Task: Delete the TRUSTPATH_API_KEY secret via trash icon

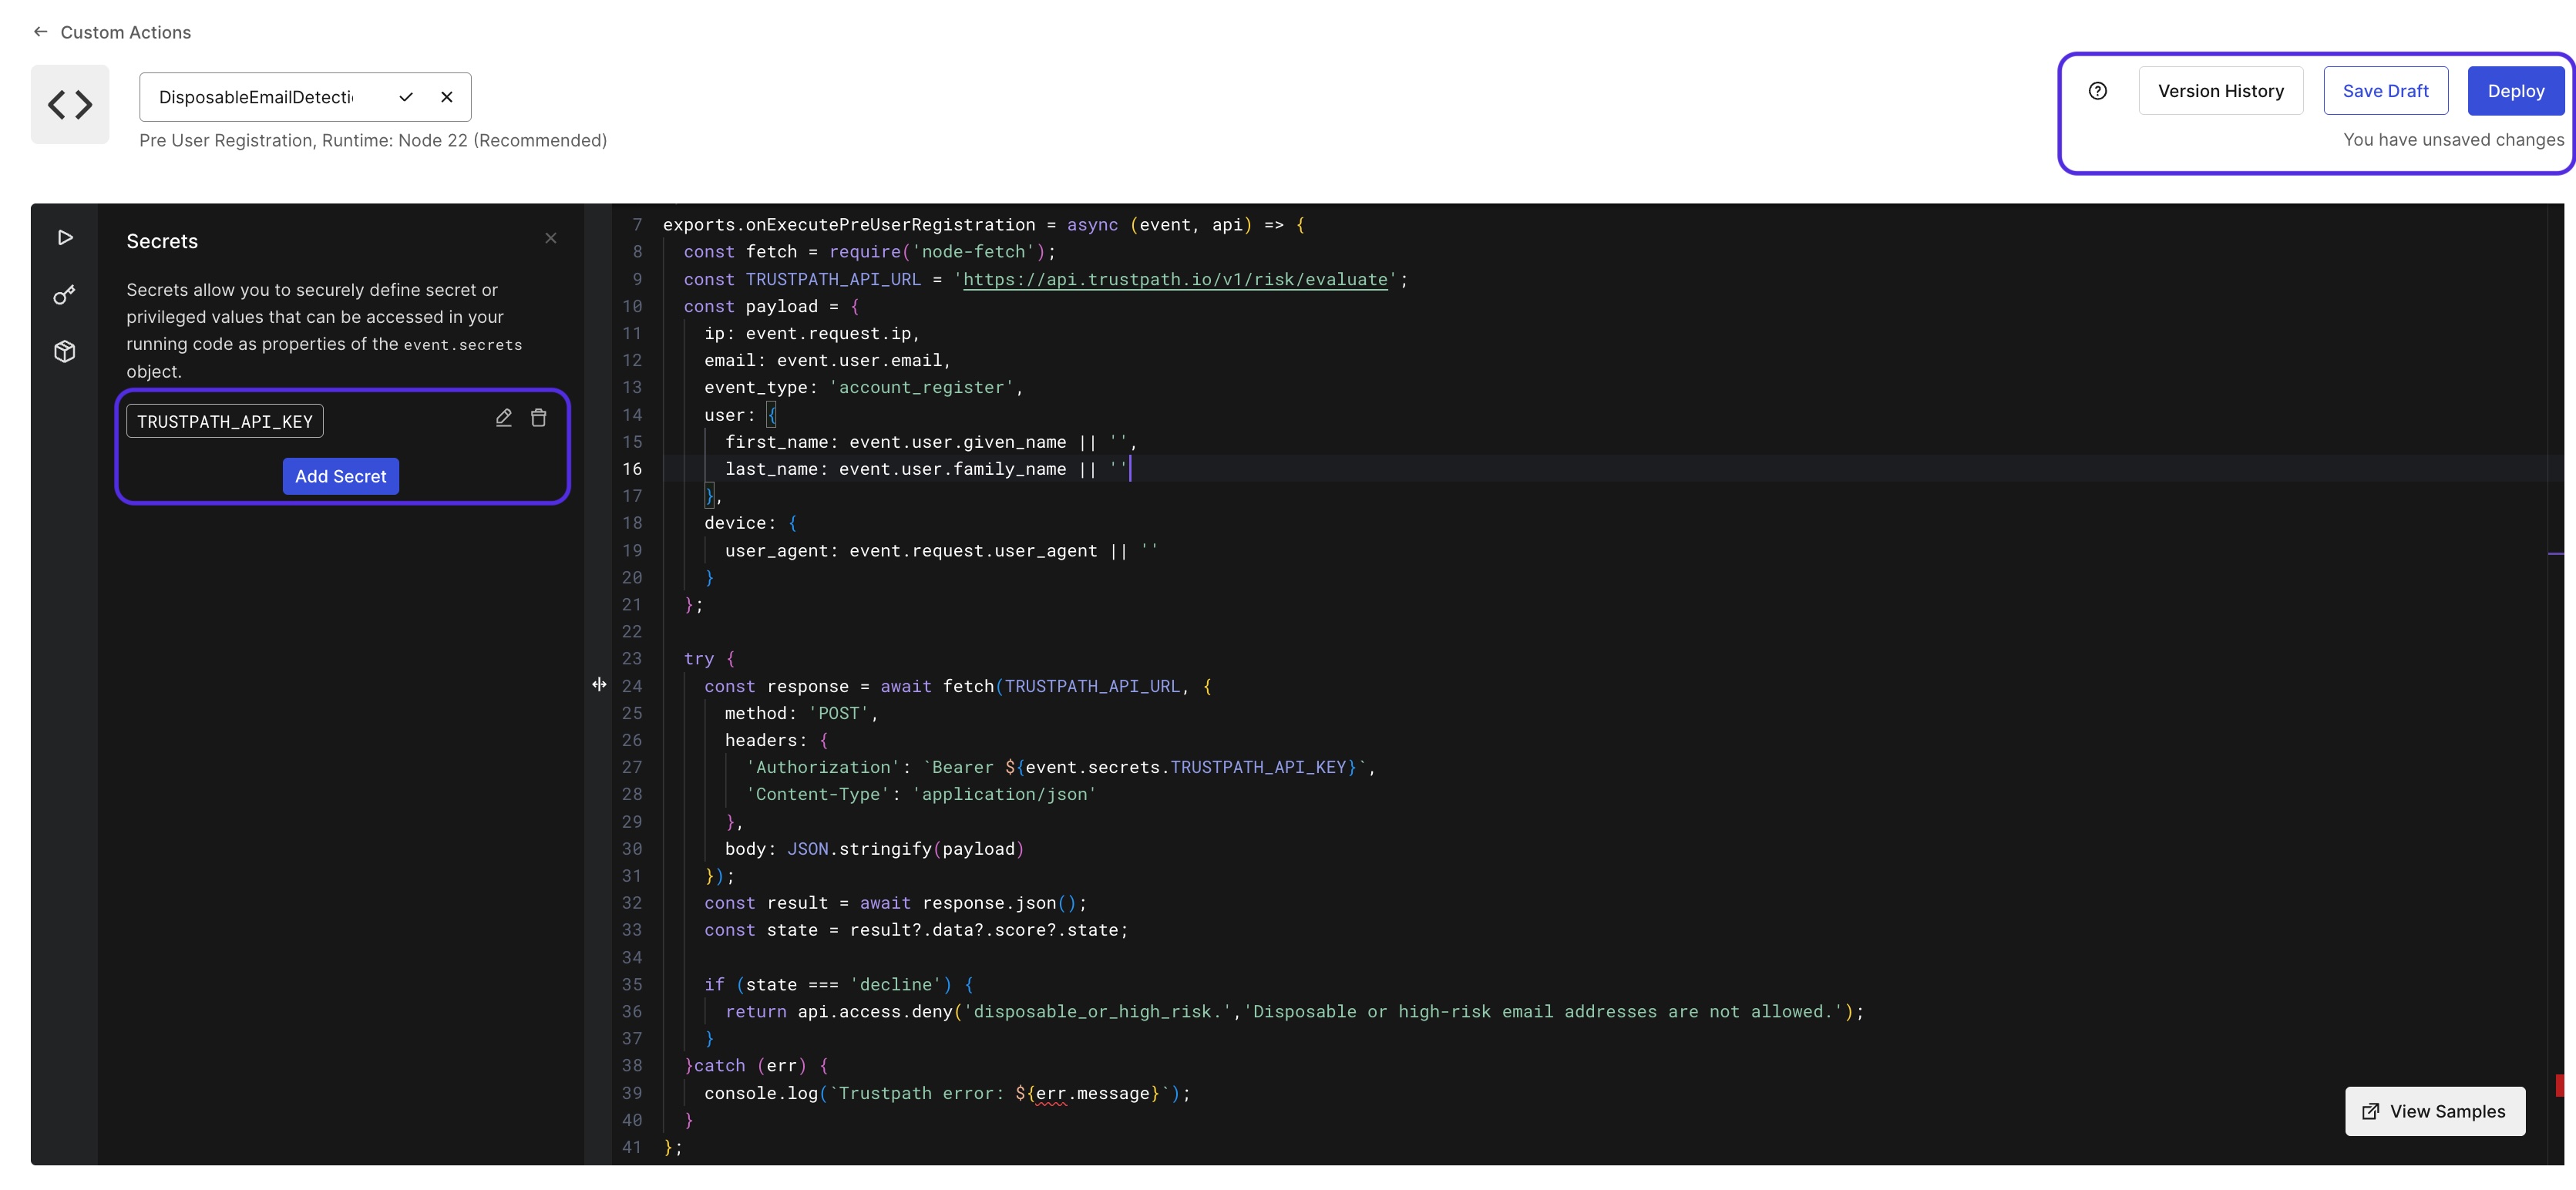Action: 539,418
